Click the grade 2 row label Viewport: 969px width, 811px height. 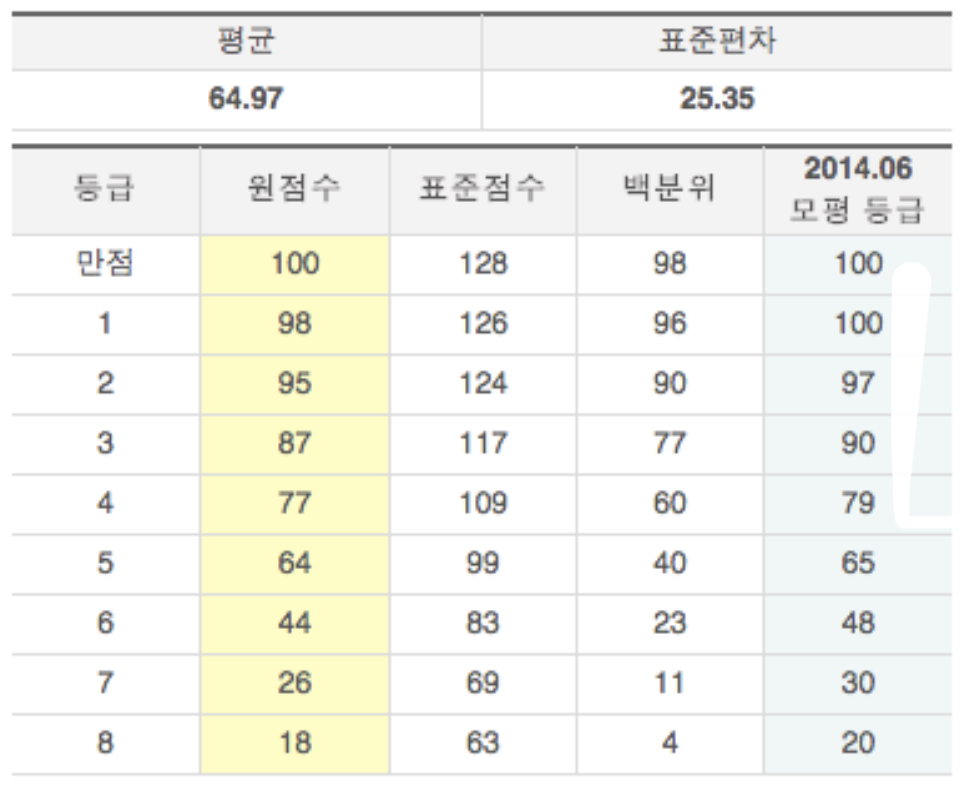point(105,384)
